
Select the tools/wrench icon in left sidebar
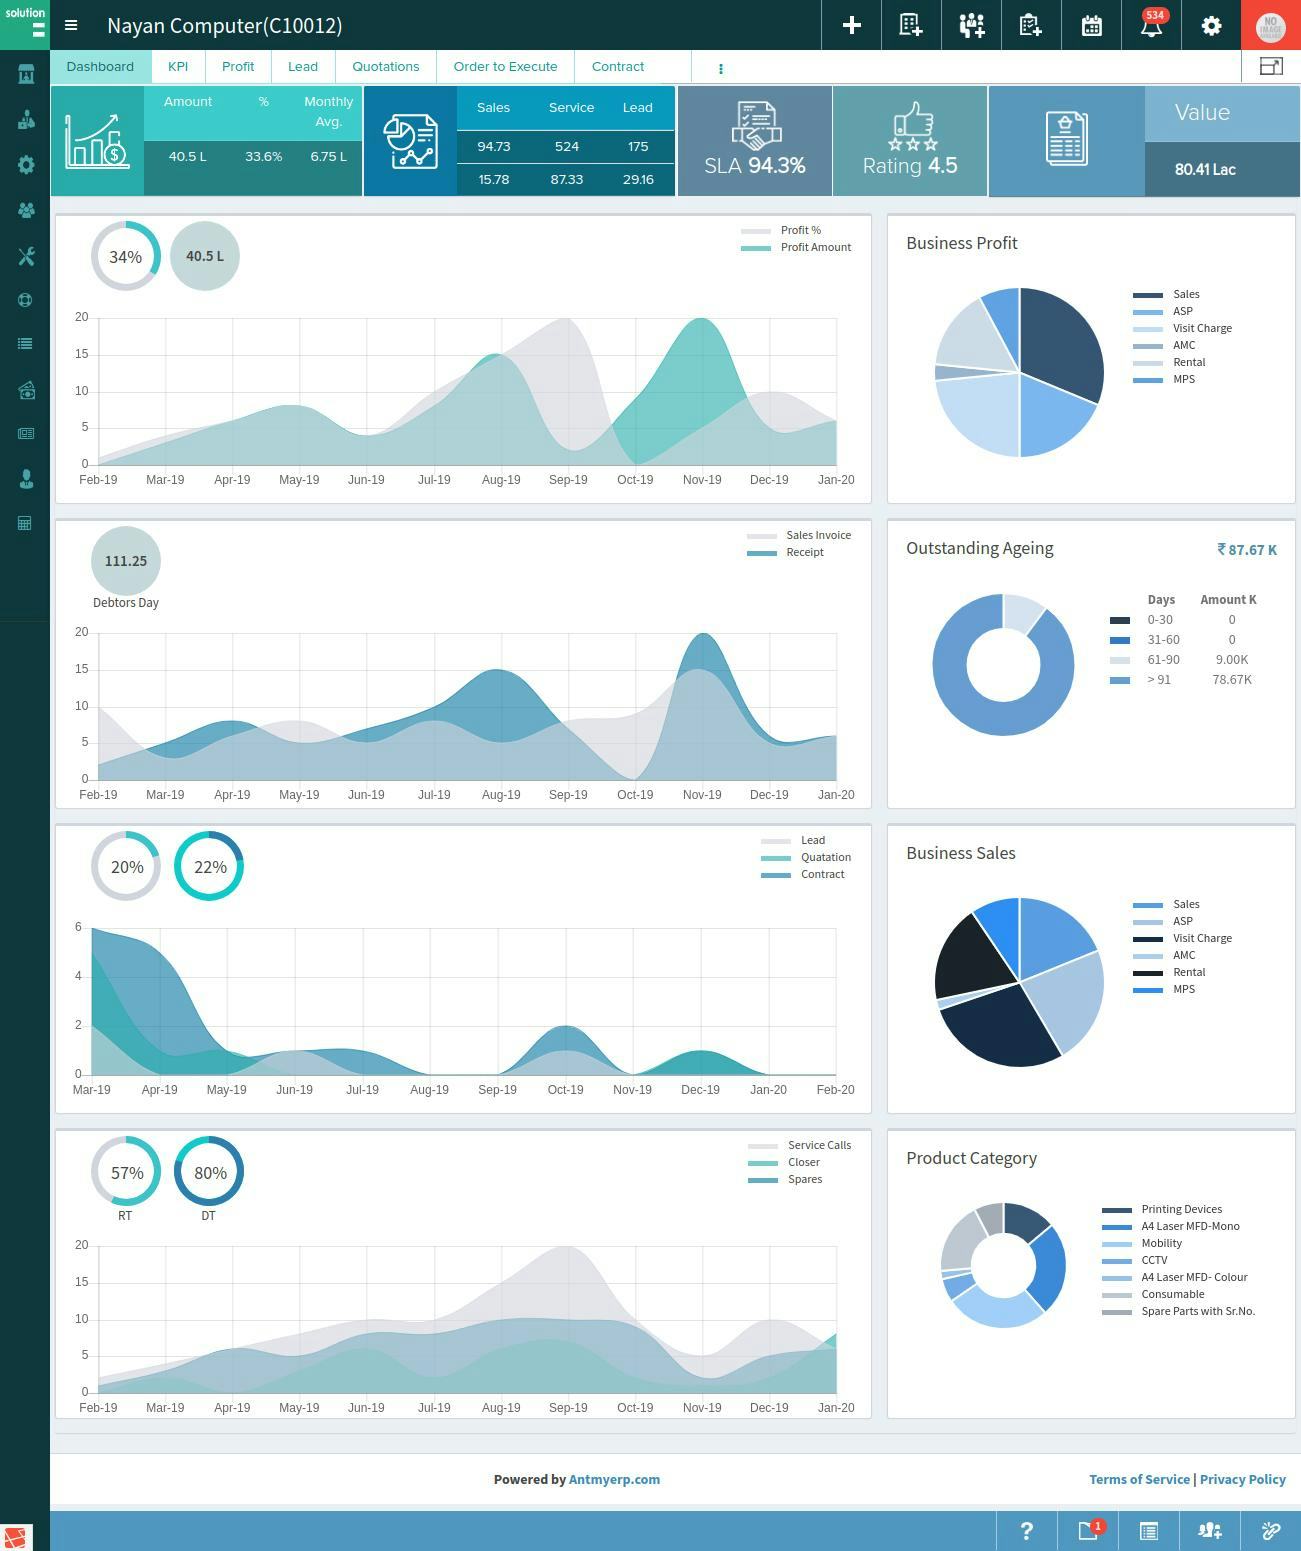pos(25,257)
